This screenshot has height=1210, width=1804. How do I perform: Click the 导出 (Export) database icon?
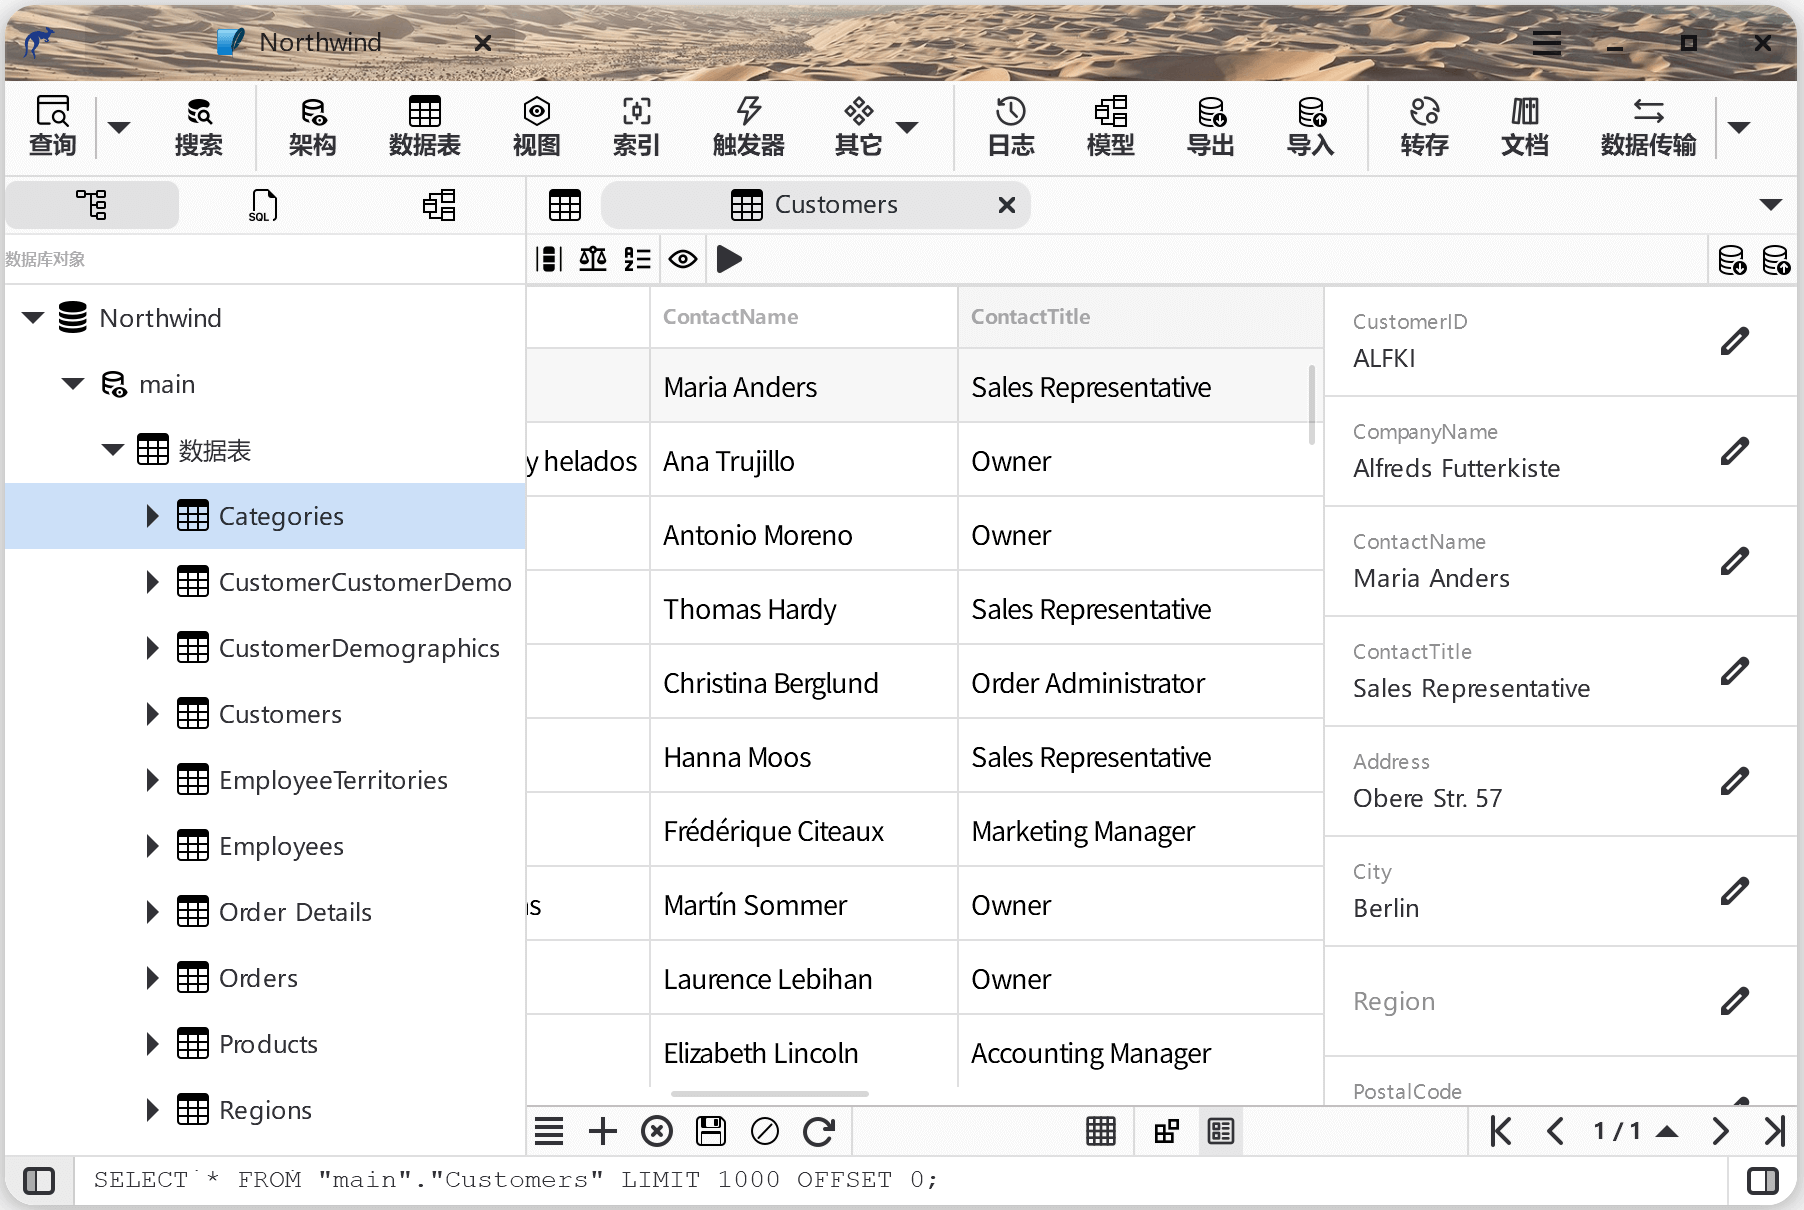click(1210, 126)
